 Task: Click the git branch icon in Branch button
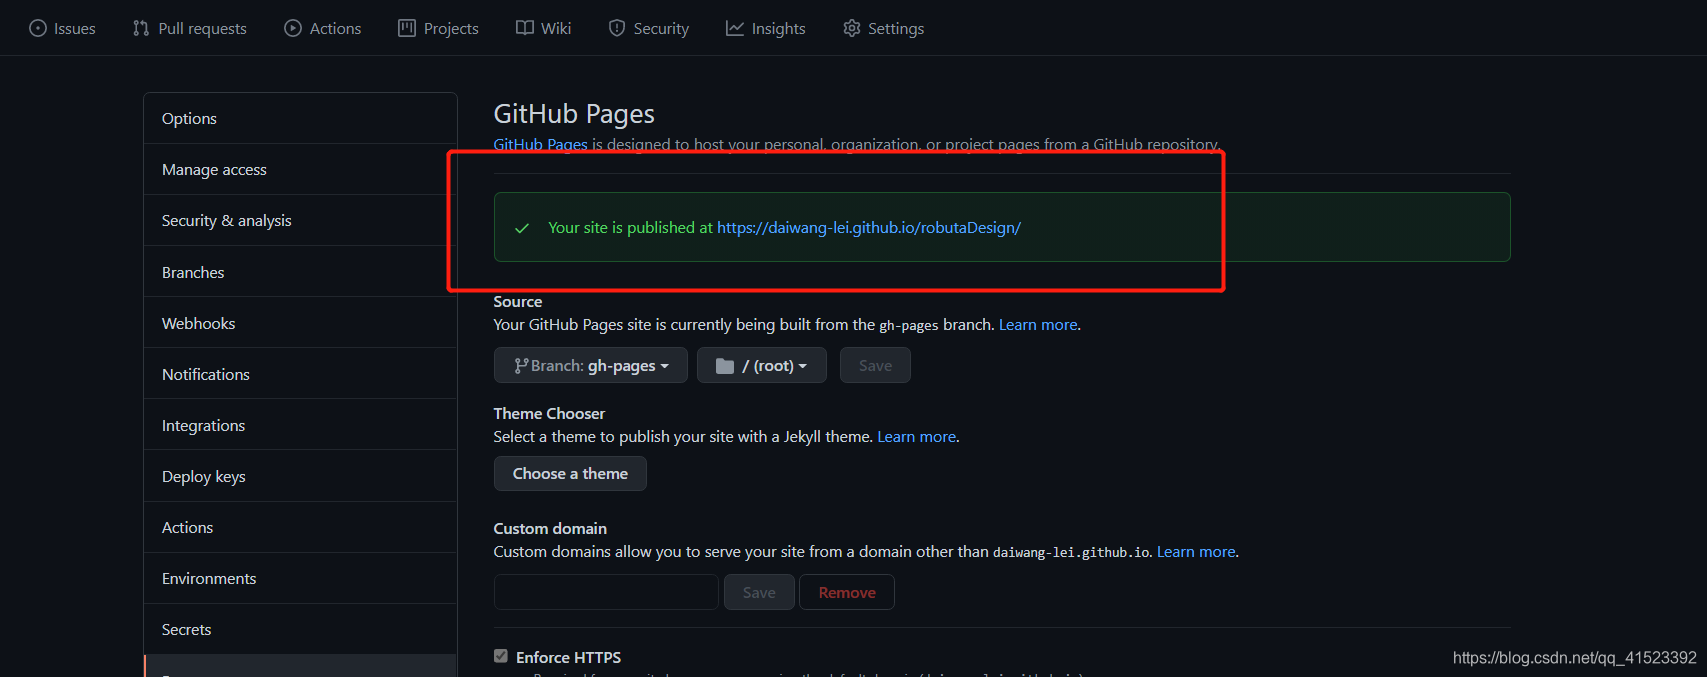[521, 366]
